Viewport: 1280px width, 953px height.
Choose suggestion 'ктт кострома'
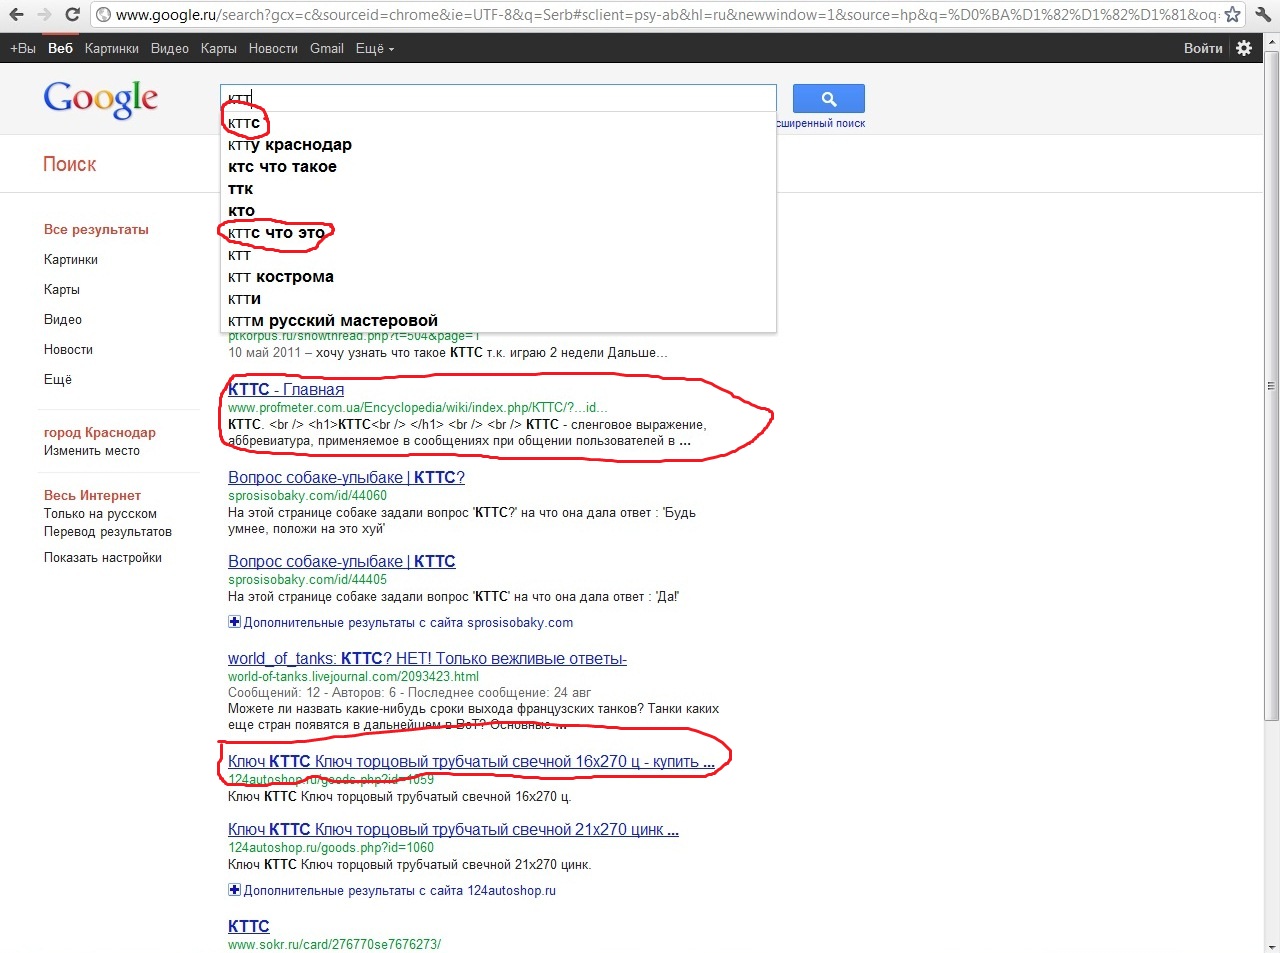point(498,277)
